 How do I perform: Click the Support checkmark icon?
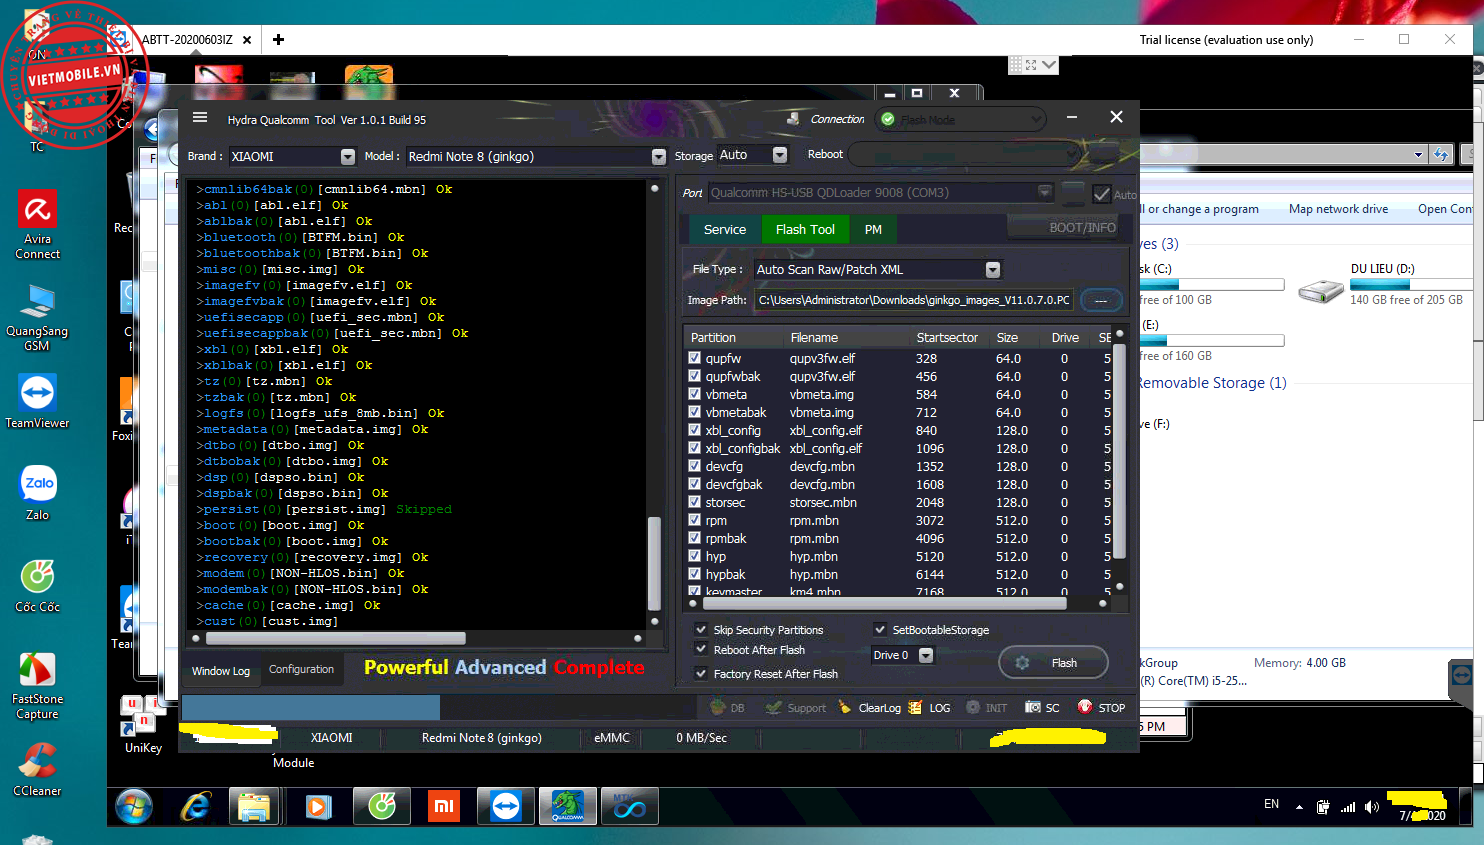[774, 707]
